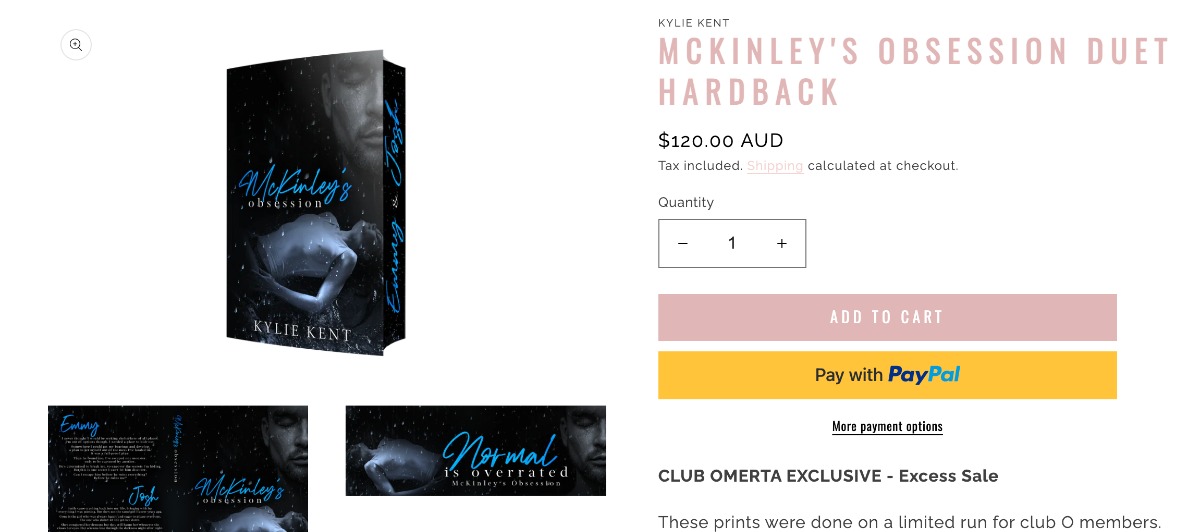The height and width of the screenshot is (532, 1200).
Task: Click the 'These prints were done' description line
Action: tap(909, 522)
